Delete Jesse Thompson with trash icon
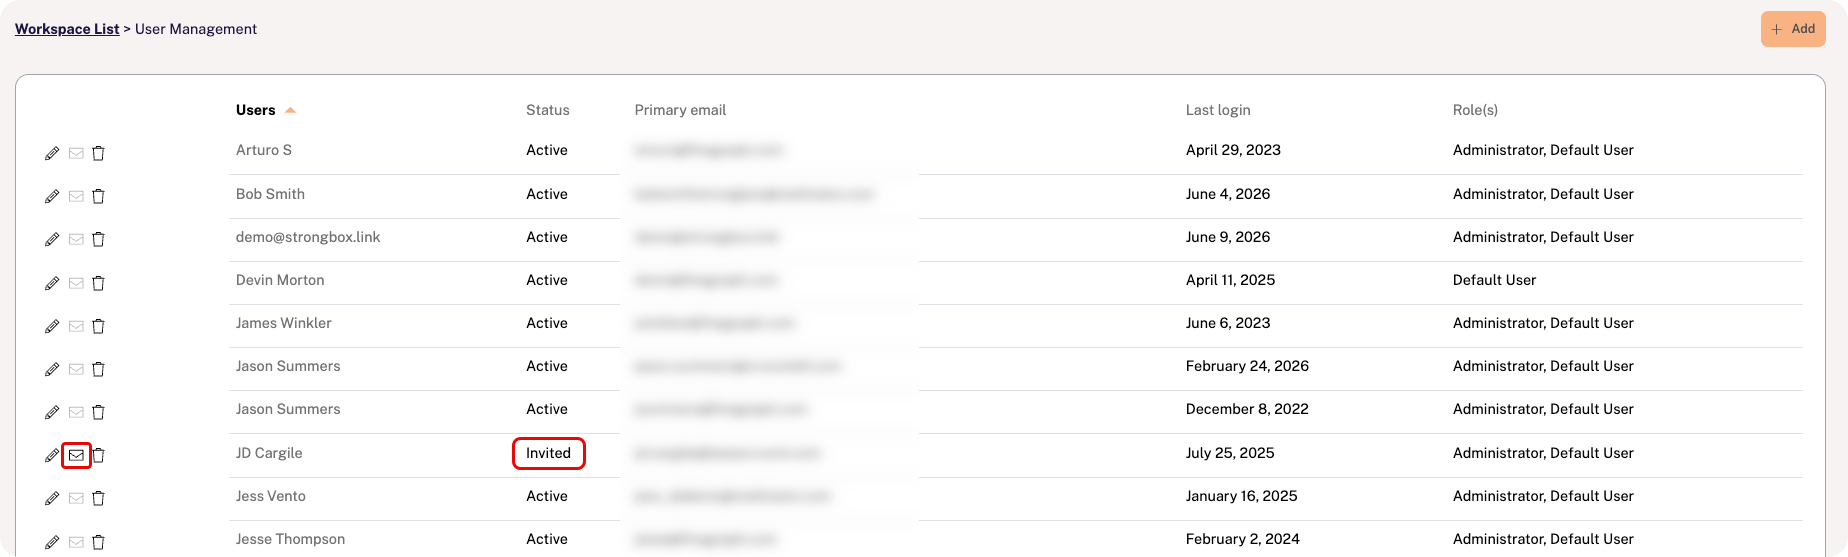 pyautogui.click(x=98, y=542)
